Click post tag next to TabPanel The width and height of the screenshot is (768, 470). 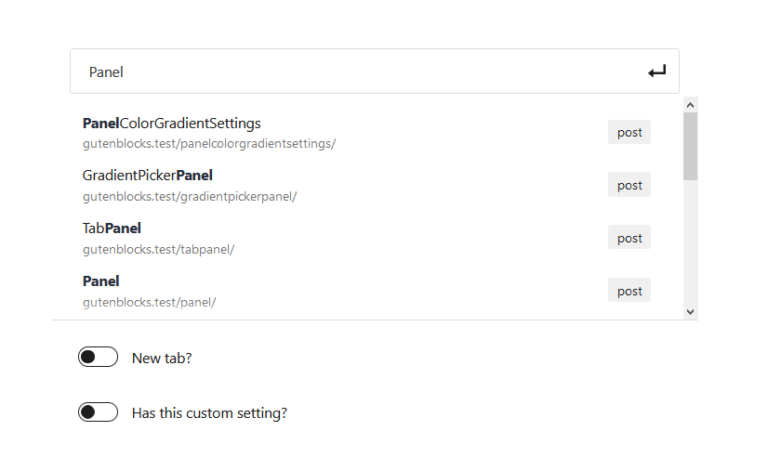629,237
